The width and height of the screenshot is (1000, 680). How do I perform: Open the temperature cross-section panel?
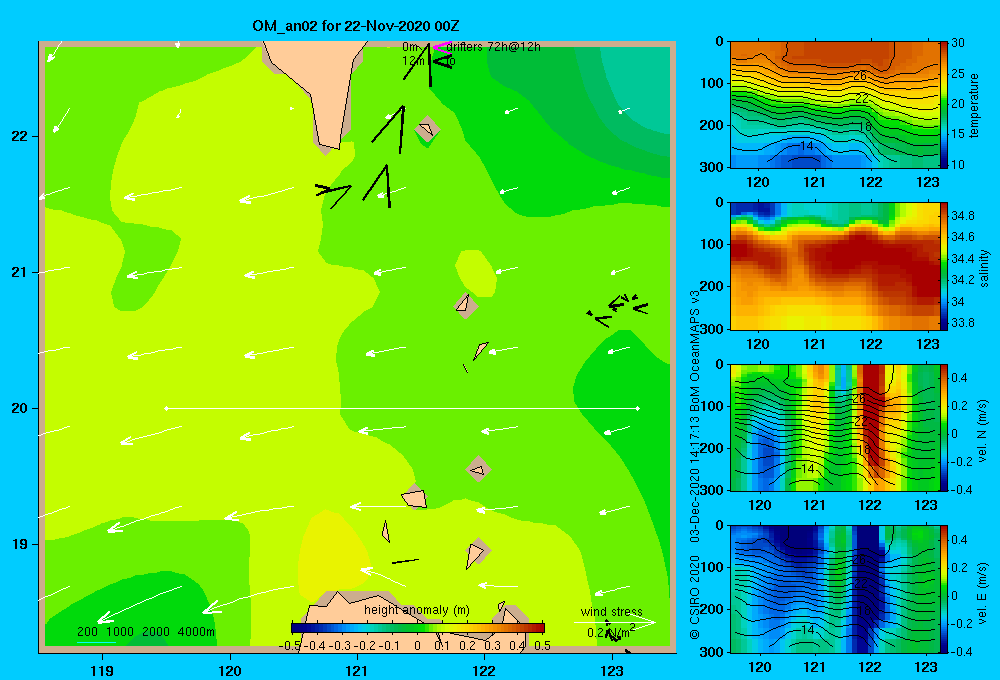[x=834, y=105]
